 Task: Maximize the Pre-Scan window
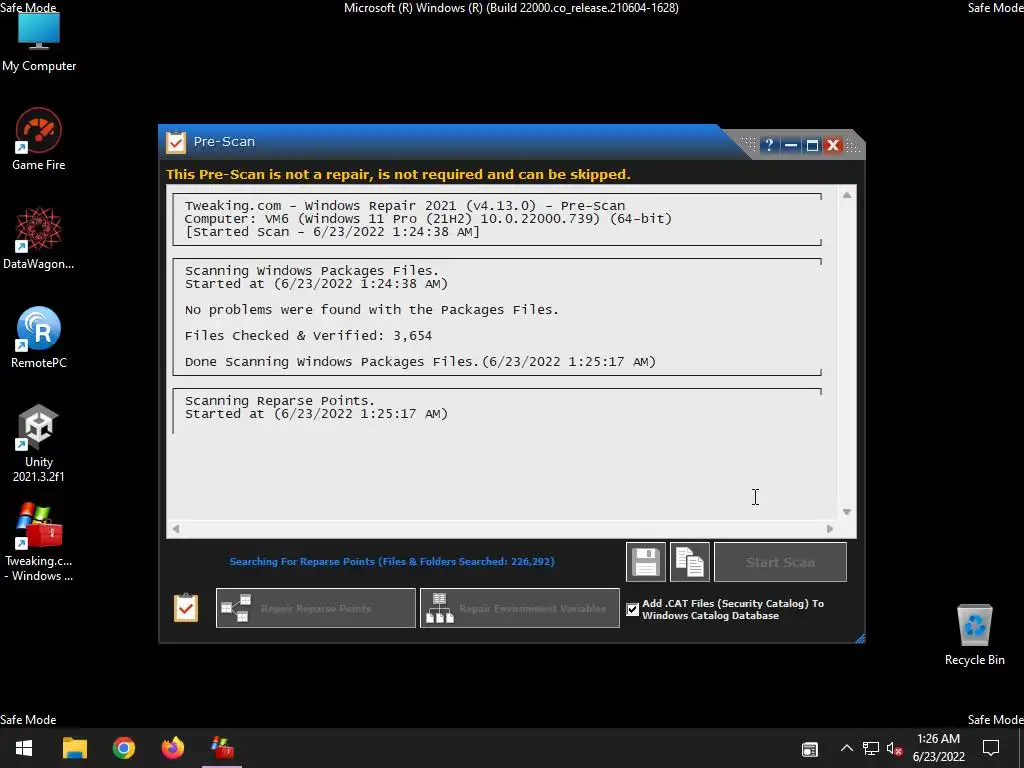812,145
